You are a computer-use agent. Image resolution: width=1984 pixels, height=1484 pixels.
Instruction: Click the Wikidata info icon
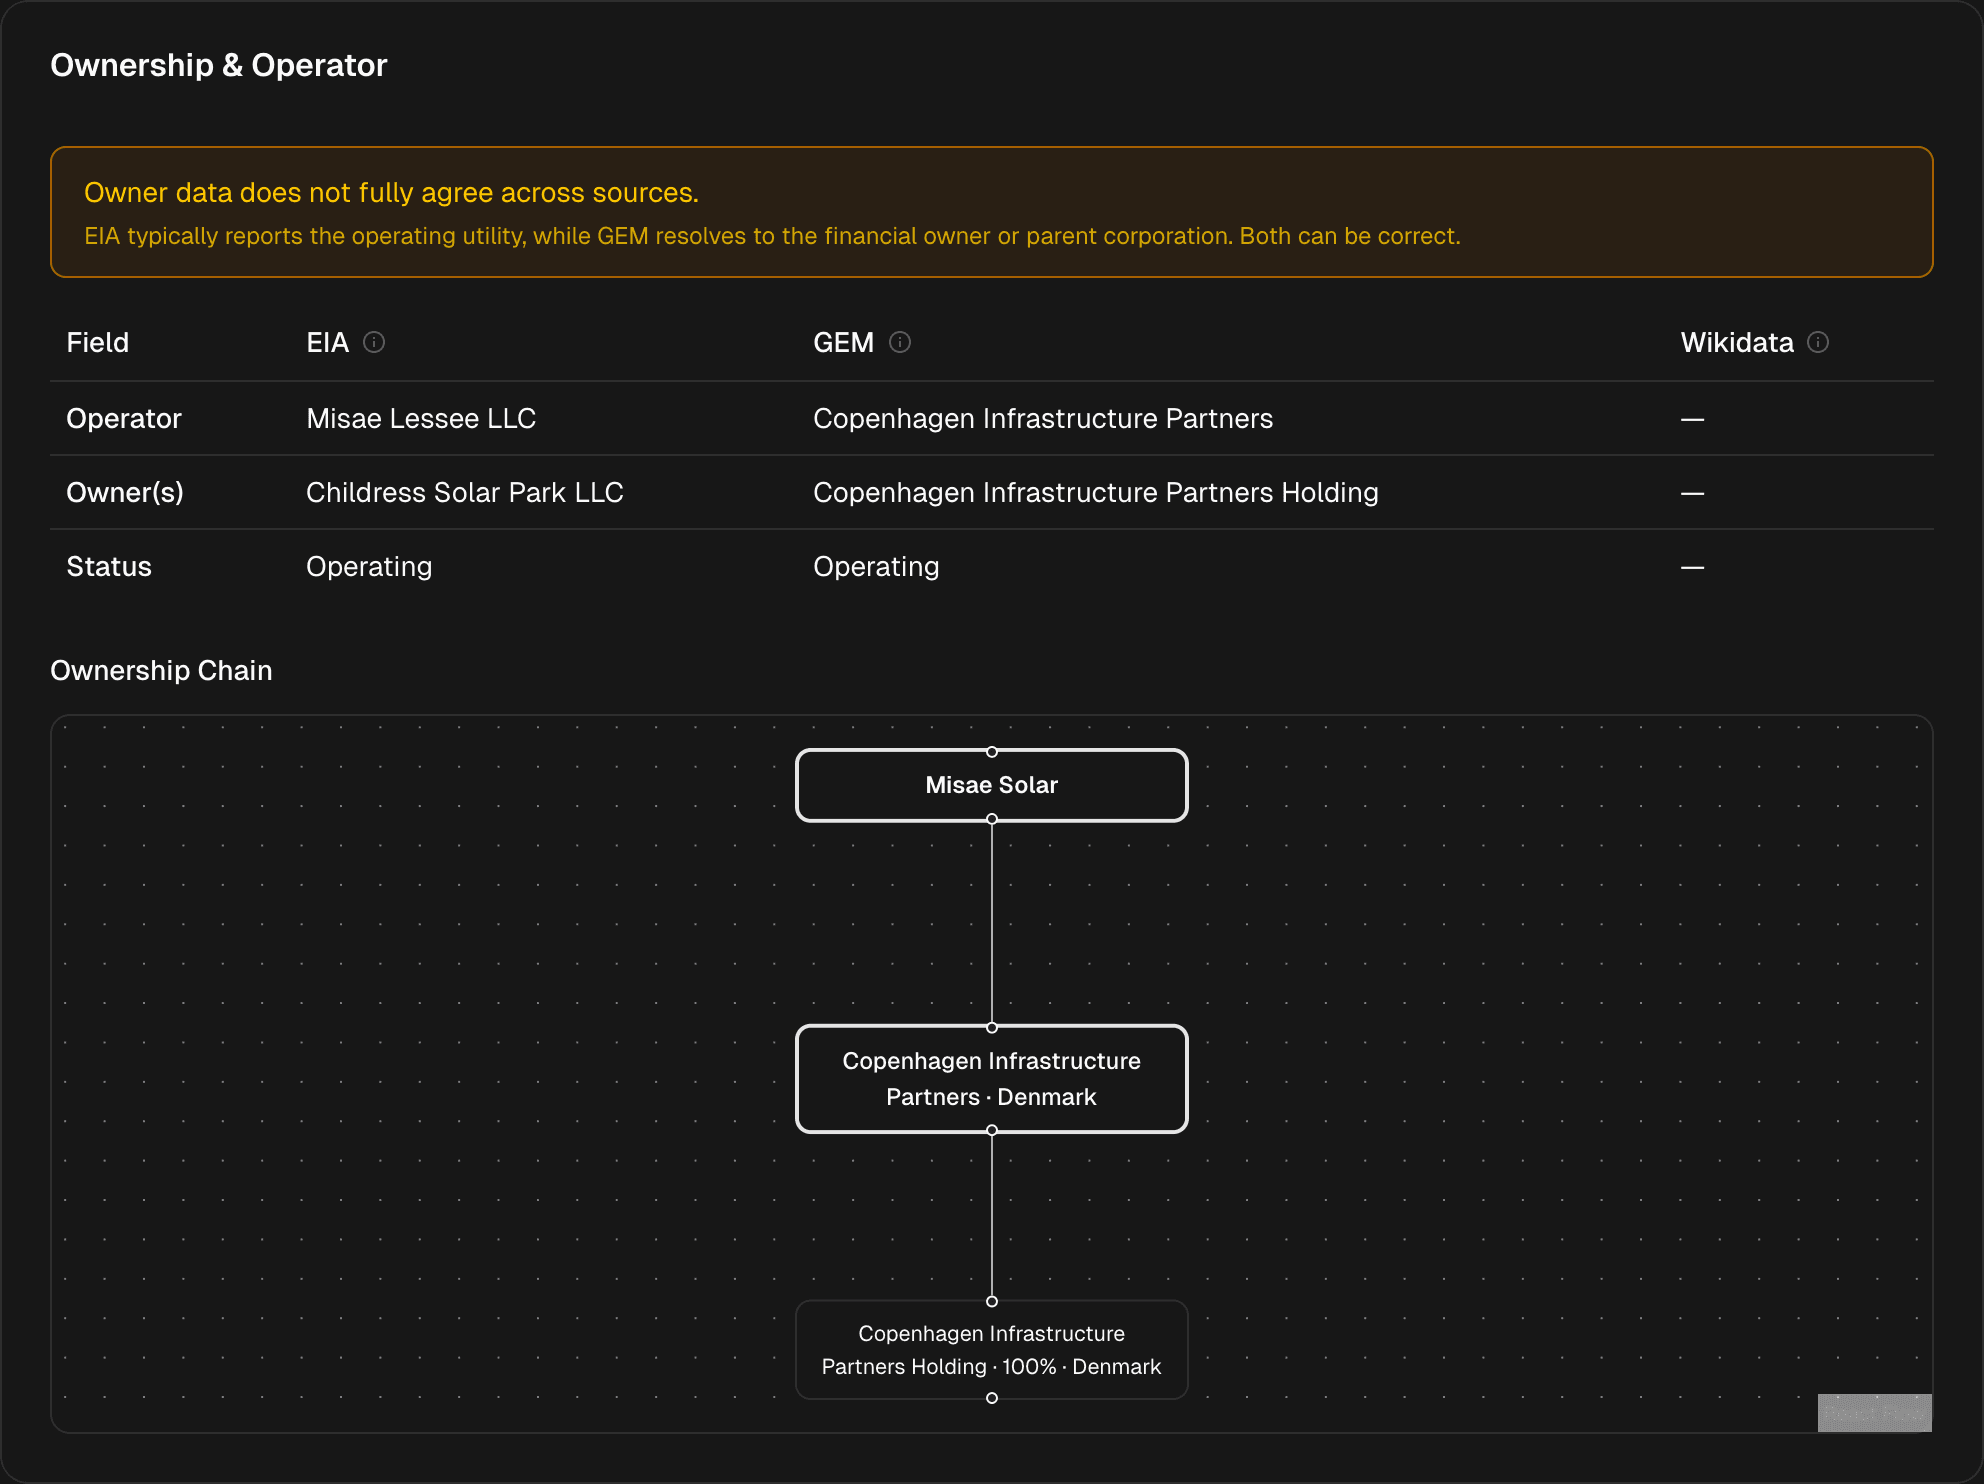pyautogui.click(x=1818, y=342)
